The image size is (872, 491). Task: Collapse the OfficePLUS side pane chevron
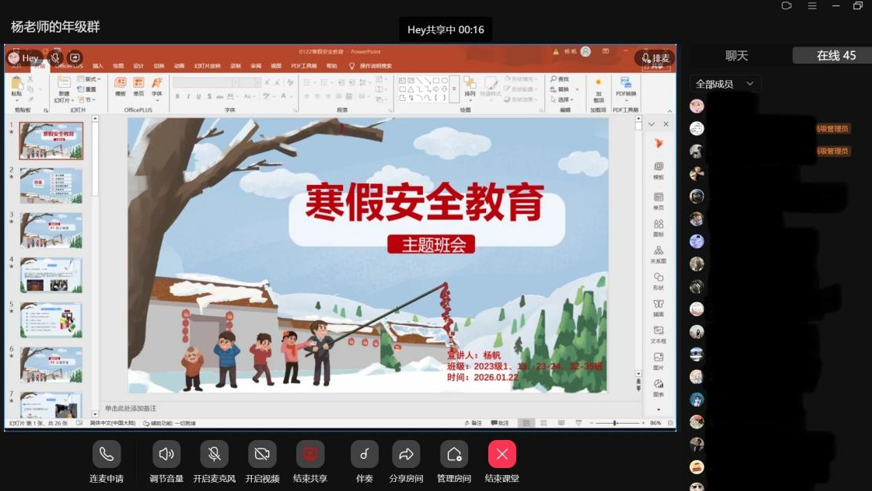[x=651, y=124]
